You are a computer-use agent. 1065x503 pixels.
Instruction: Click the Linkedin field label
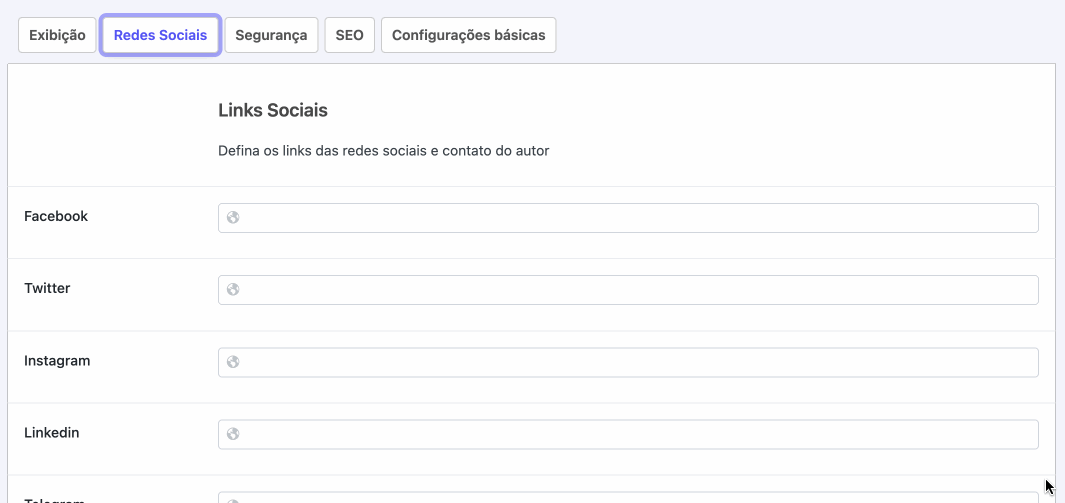pos(52,432)
